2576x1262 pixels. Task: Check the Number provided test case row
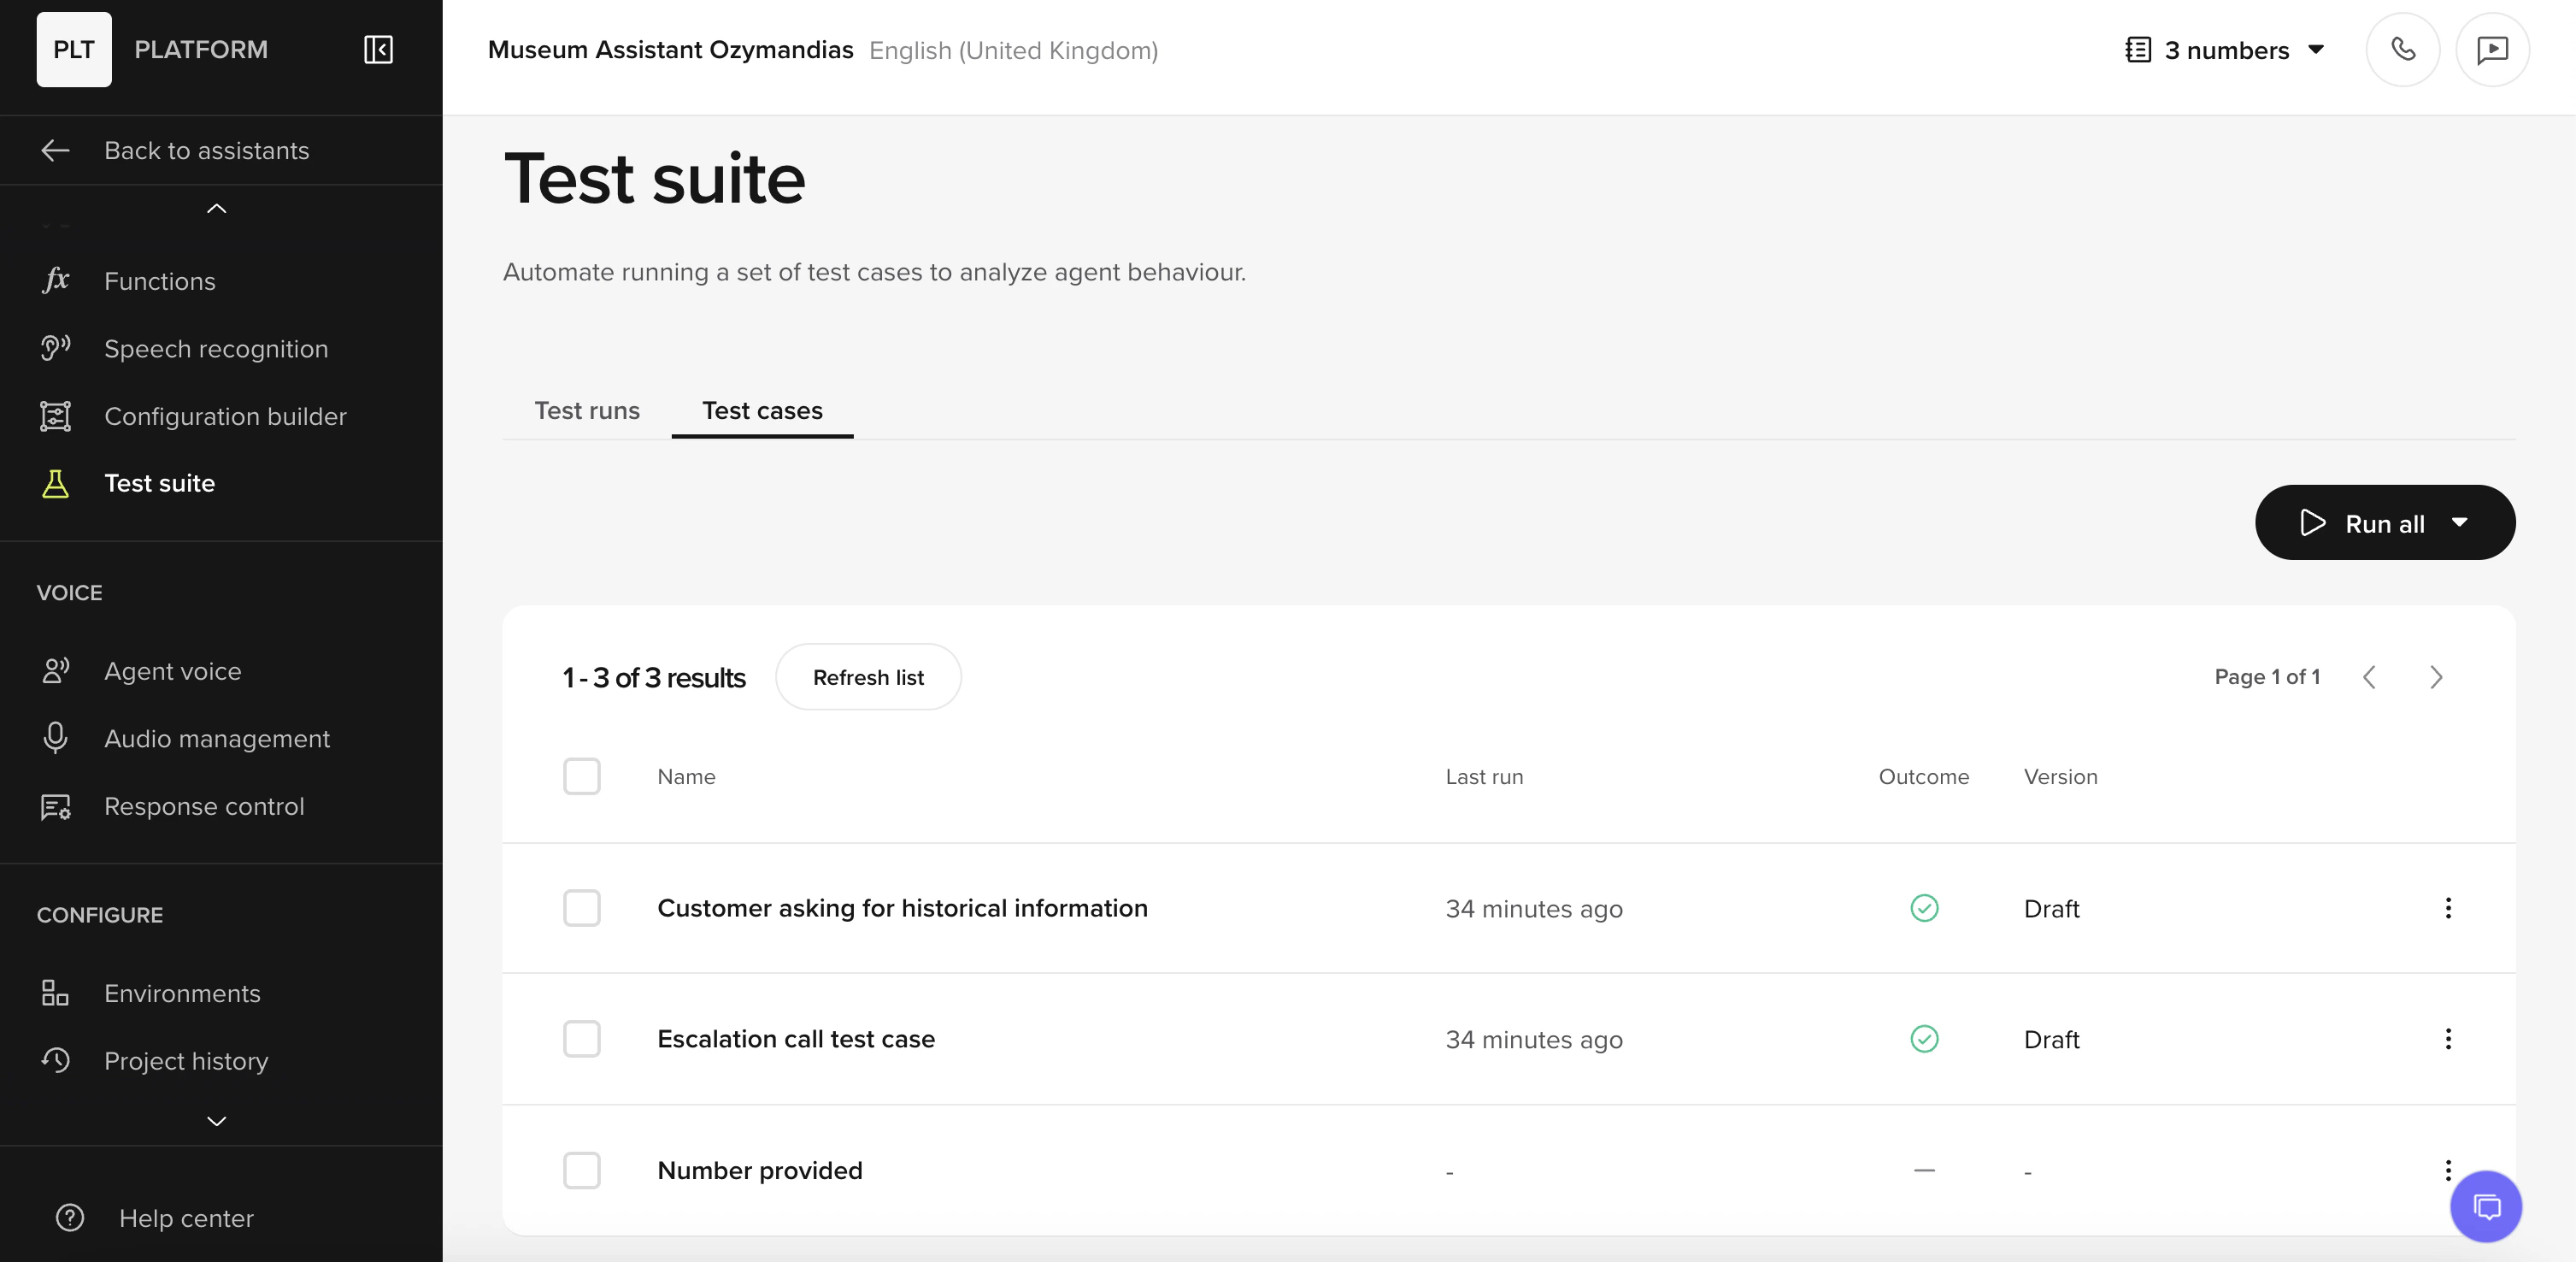tap(581, 1171)
